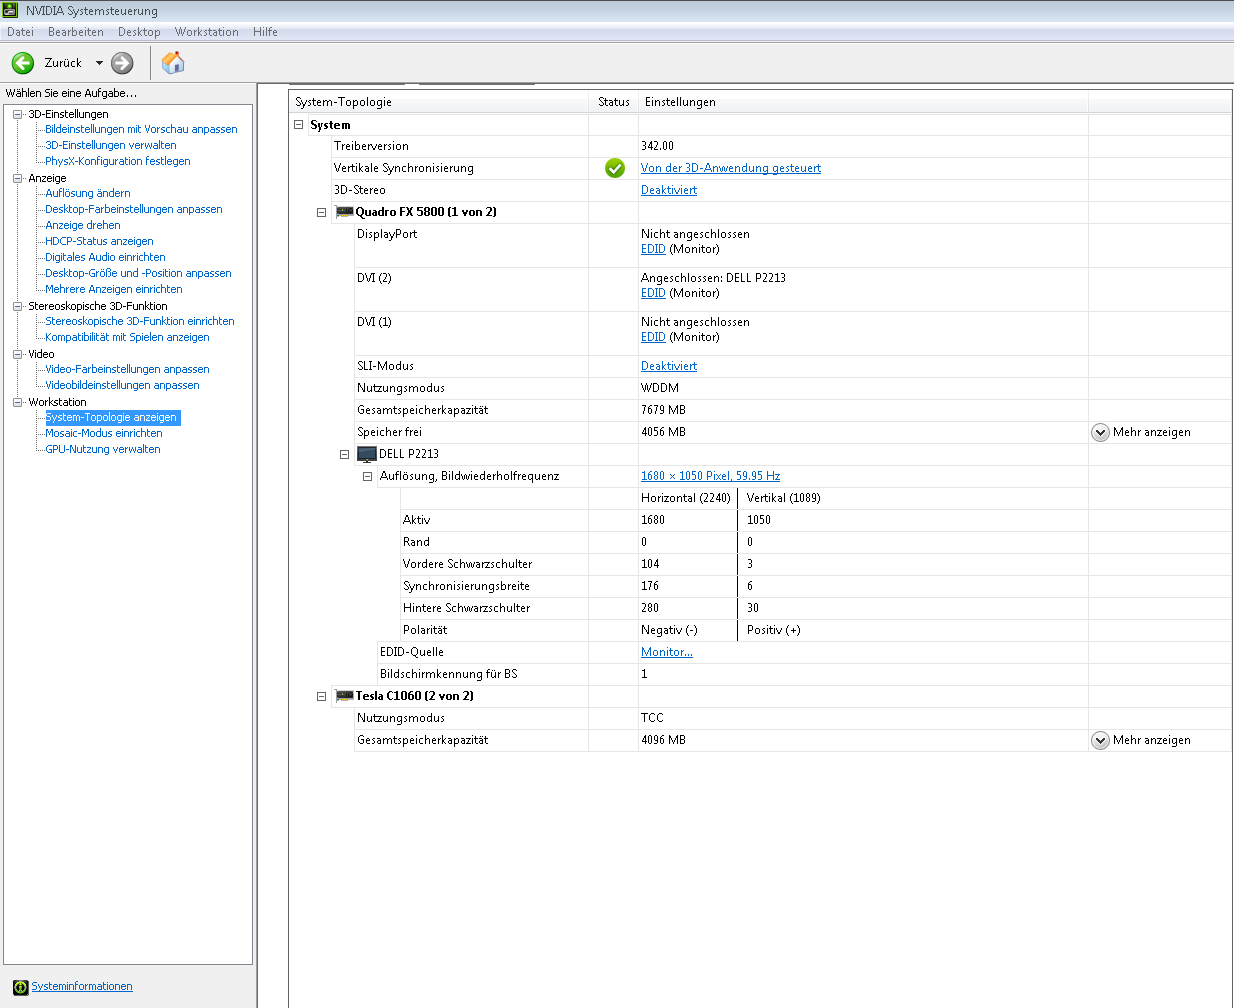Viewport: 1234px width, 1008px height.
Task: Click the Gesamtspeicherkapazität value 7679 MB
Action: click(664, 410)
